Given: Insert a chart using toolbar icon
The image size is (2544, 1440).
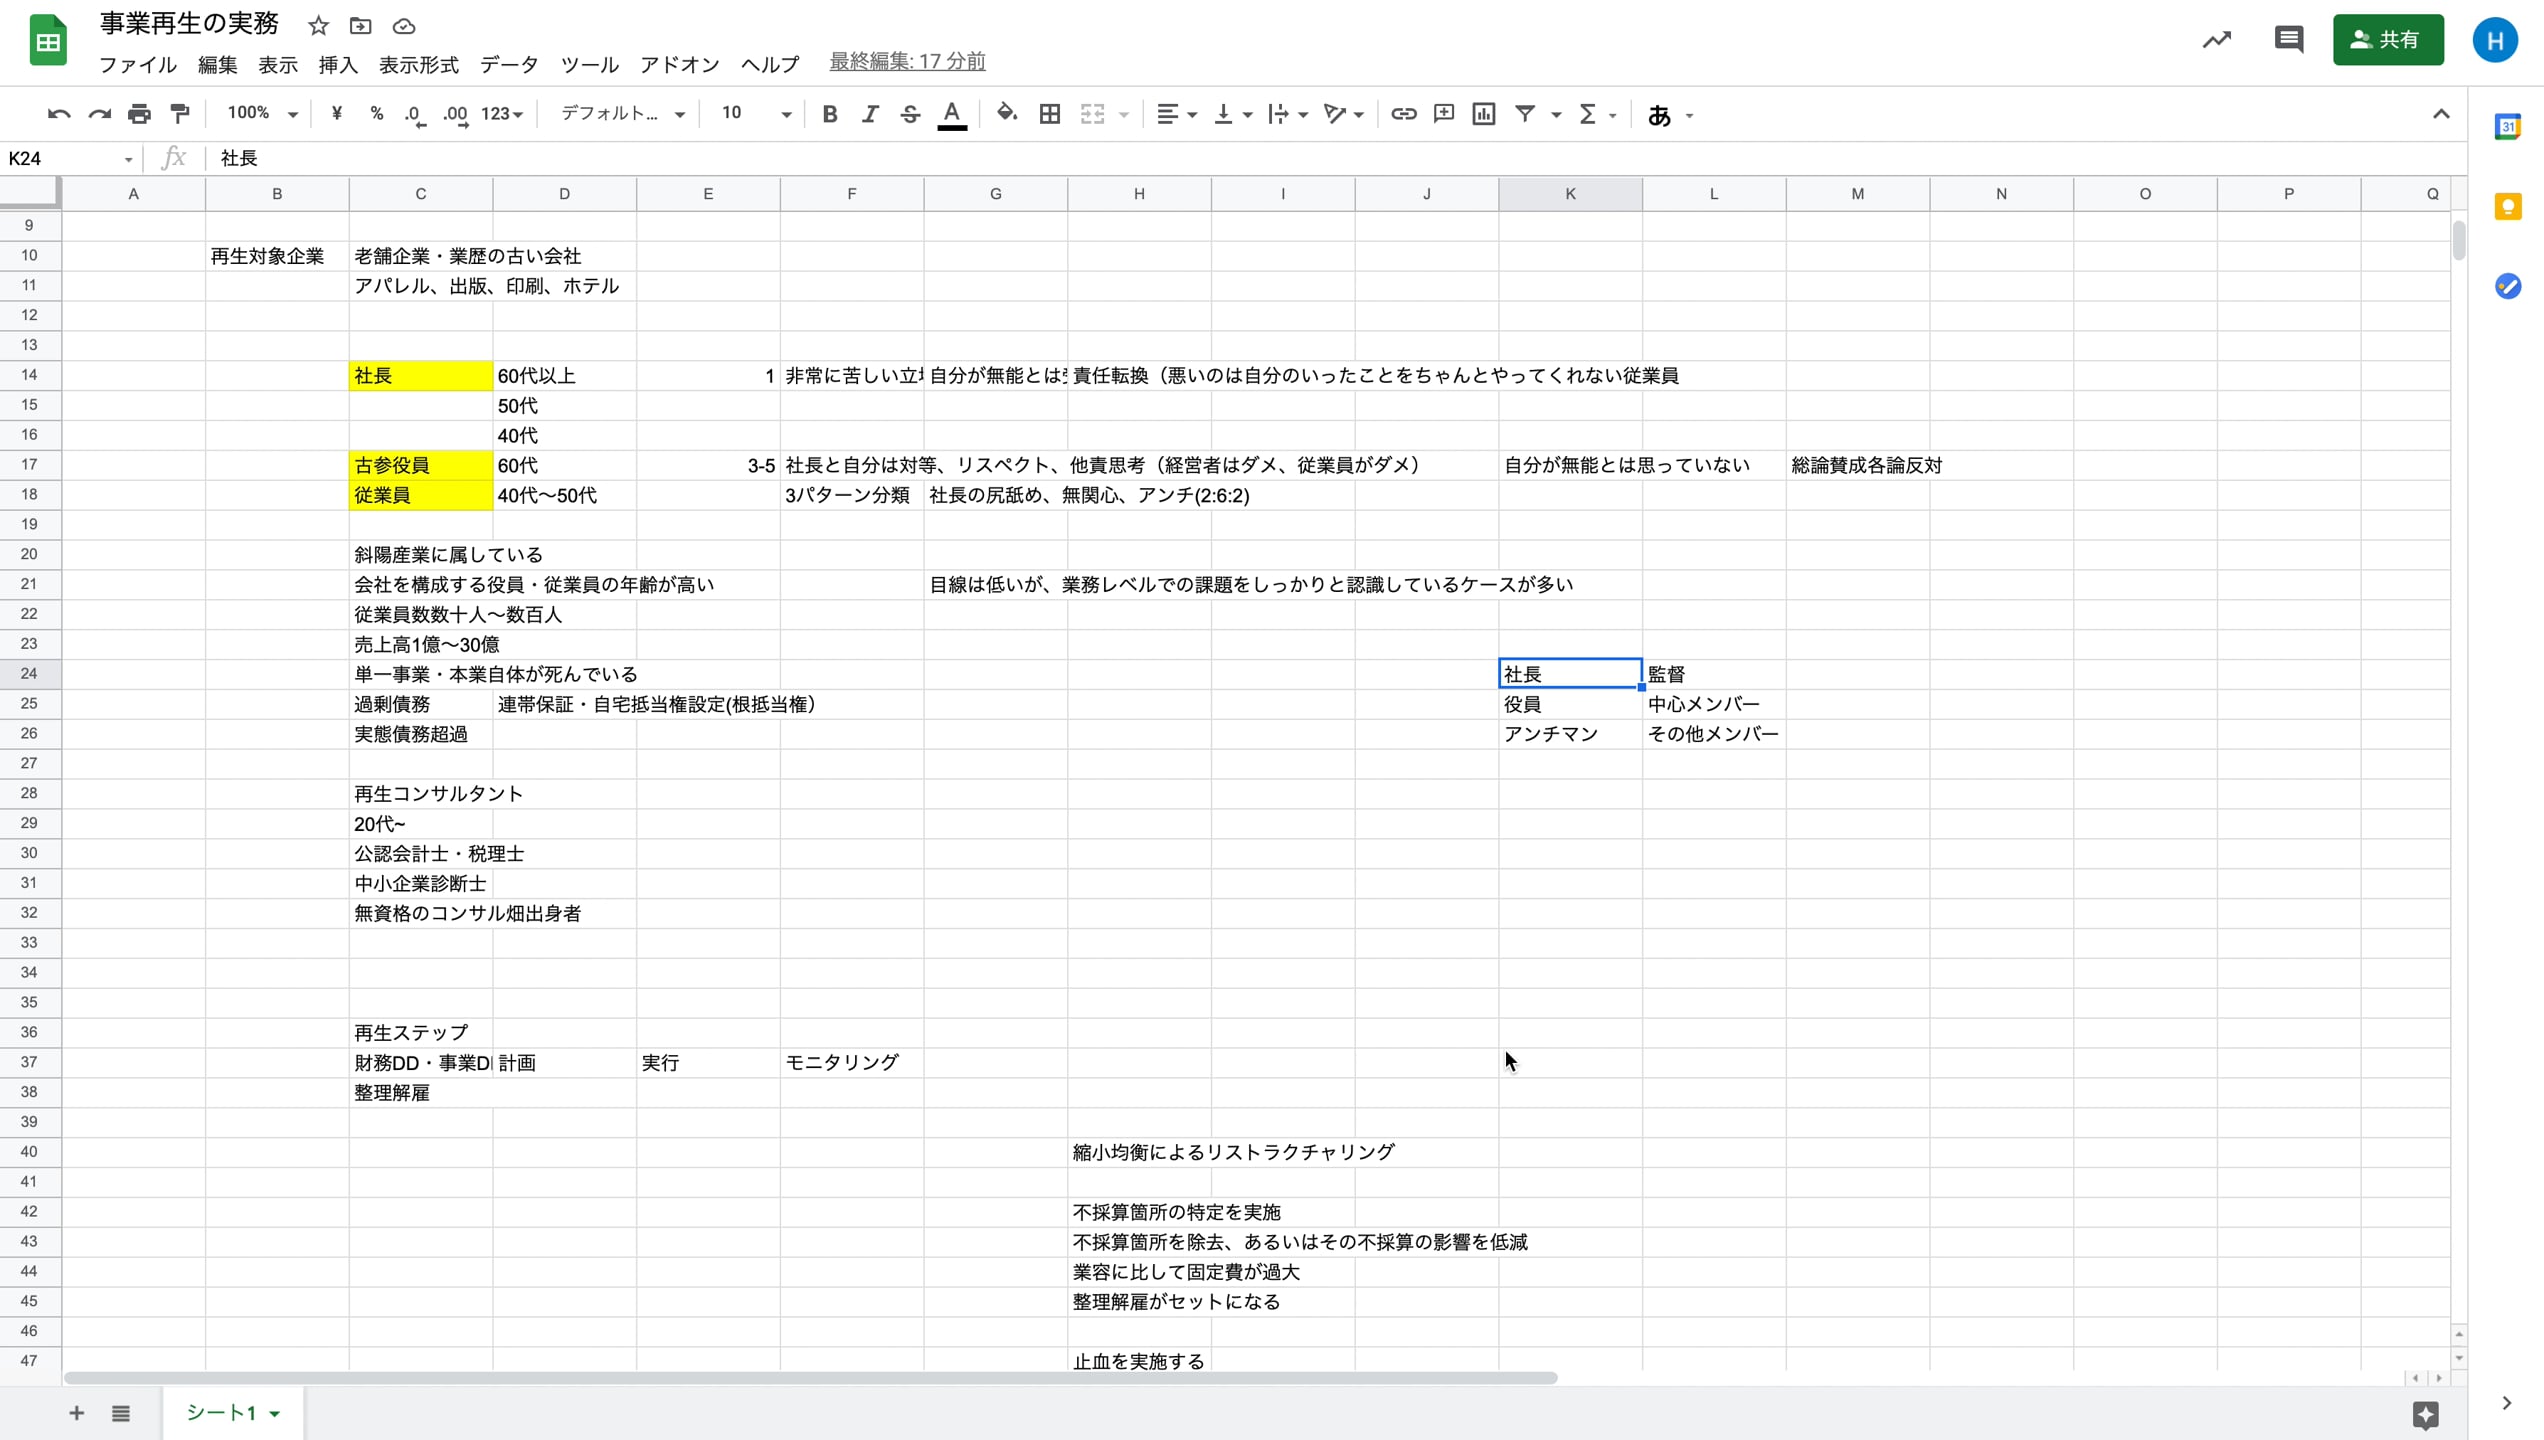Looking at the screenshot, I should click(x=1484, y=114).
